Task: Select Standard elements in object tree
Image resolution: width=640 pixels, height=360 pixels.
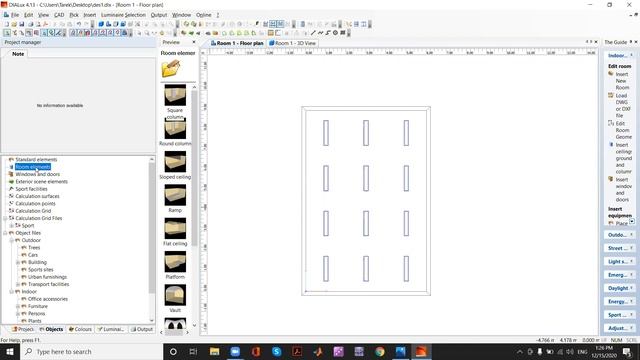Action: 36,159
